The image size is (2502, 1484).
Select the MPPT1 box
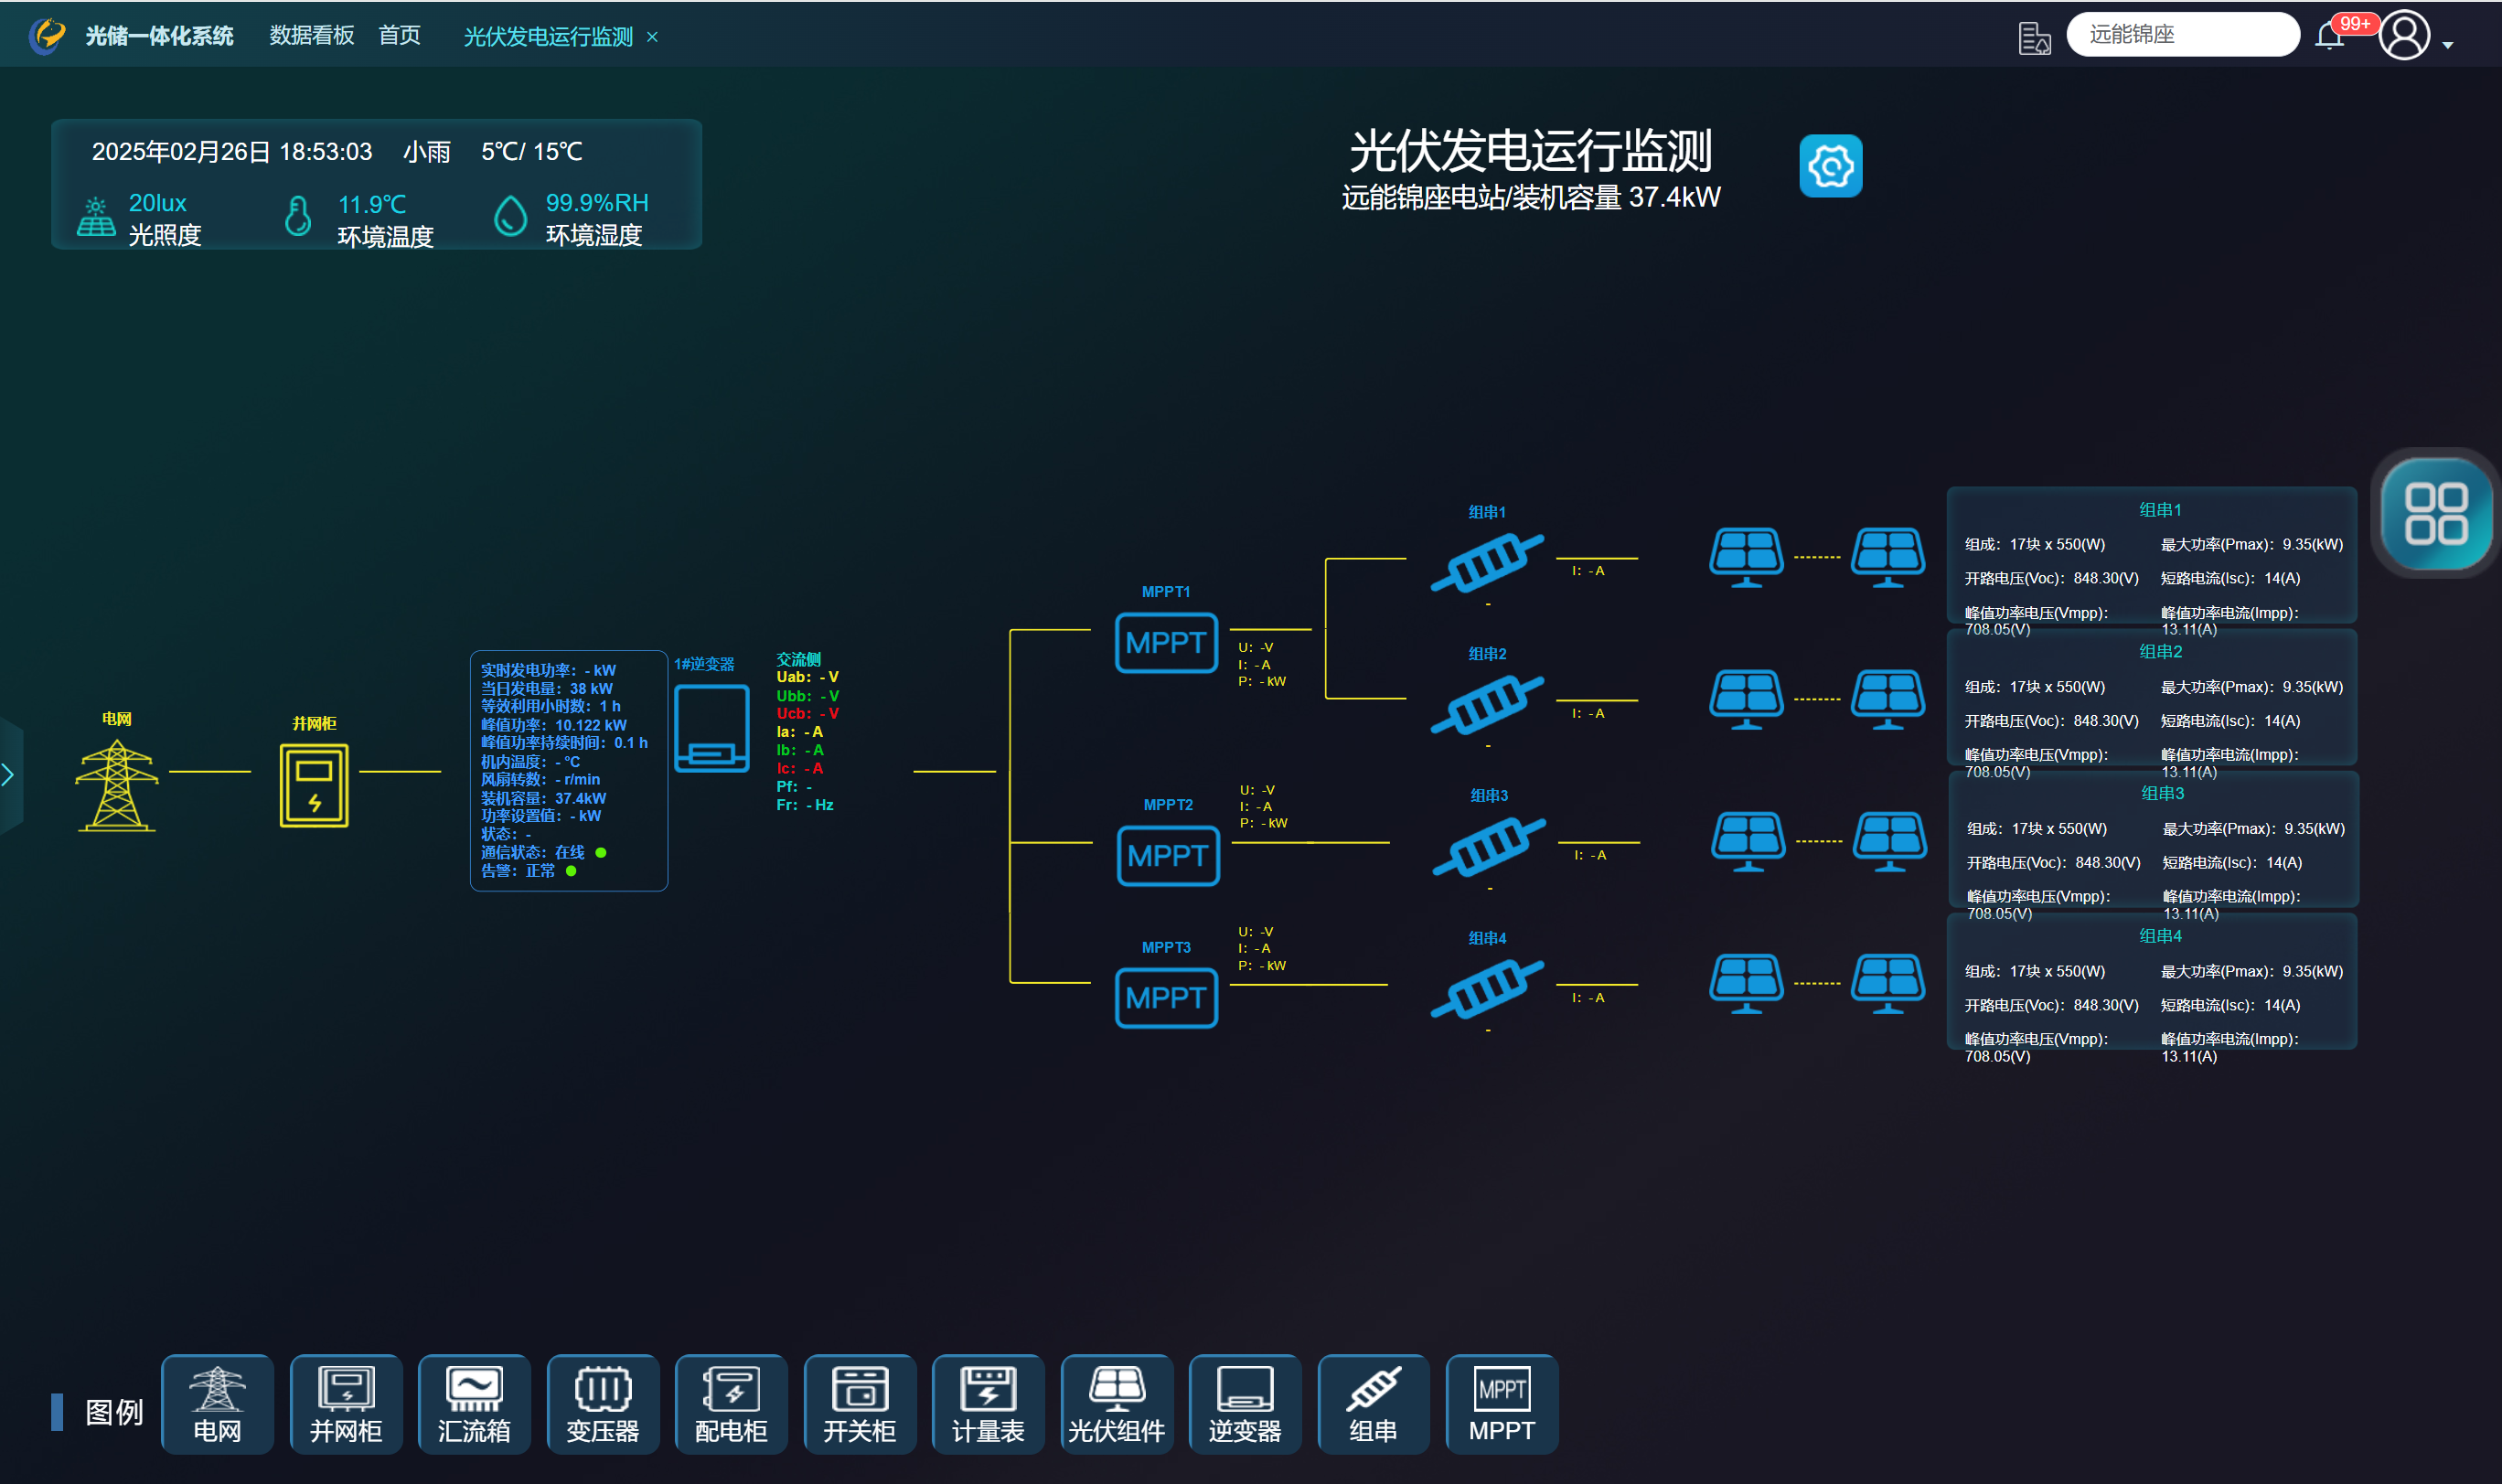click(x=1166, y=643)
